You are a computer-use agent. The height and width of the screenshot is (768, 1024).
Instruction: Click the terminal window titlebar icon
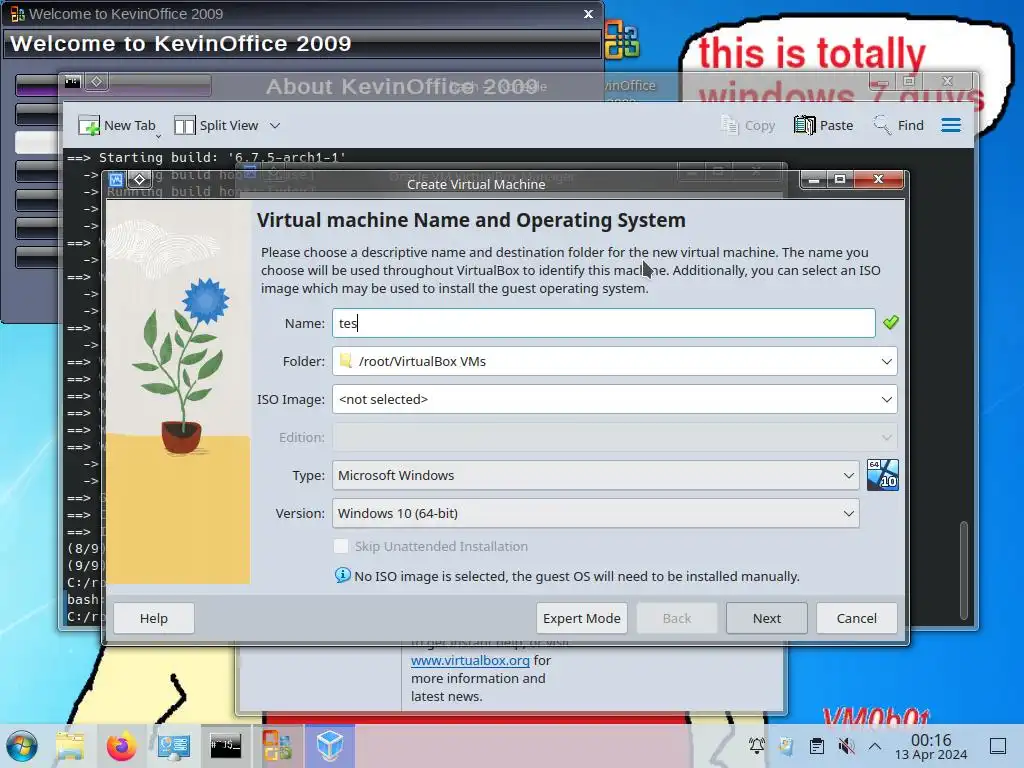[72, 82]
